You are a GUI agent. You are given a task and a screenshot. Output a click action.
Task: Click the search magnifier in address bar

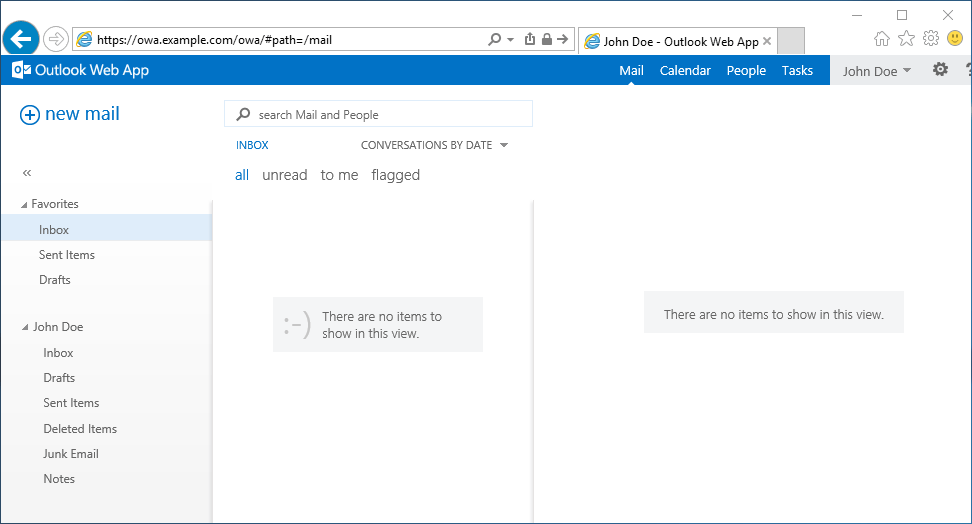coord(494,40)
